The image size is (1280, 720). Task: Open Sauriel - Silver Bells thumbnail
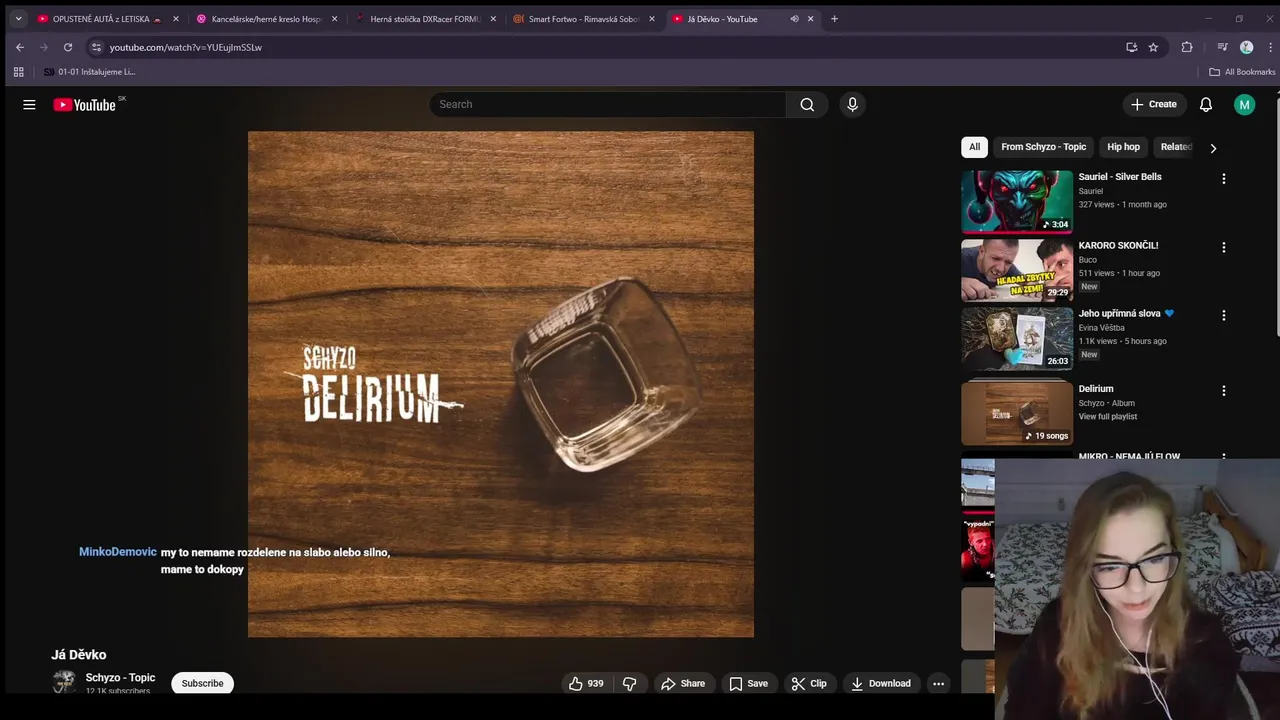1017,201
